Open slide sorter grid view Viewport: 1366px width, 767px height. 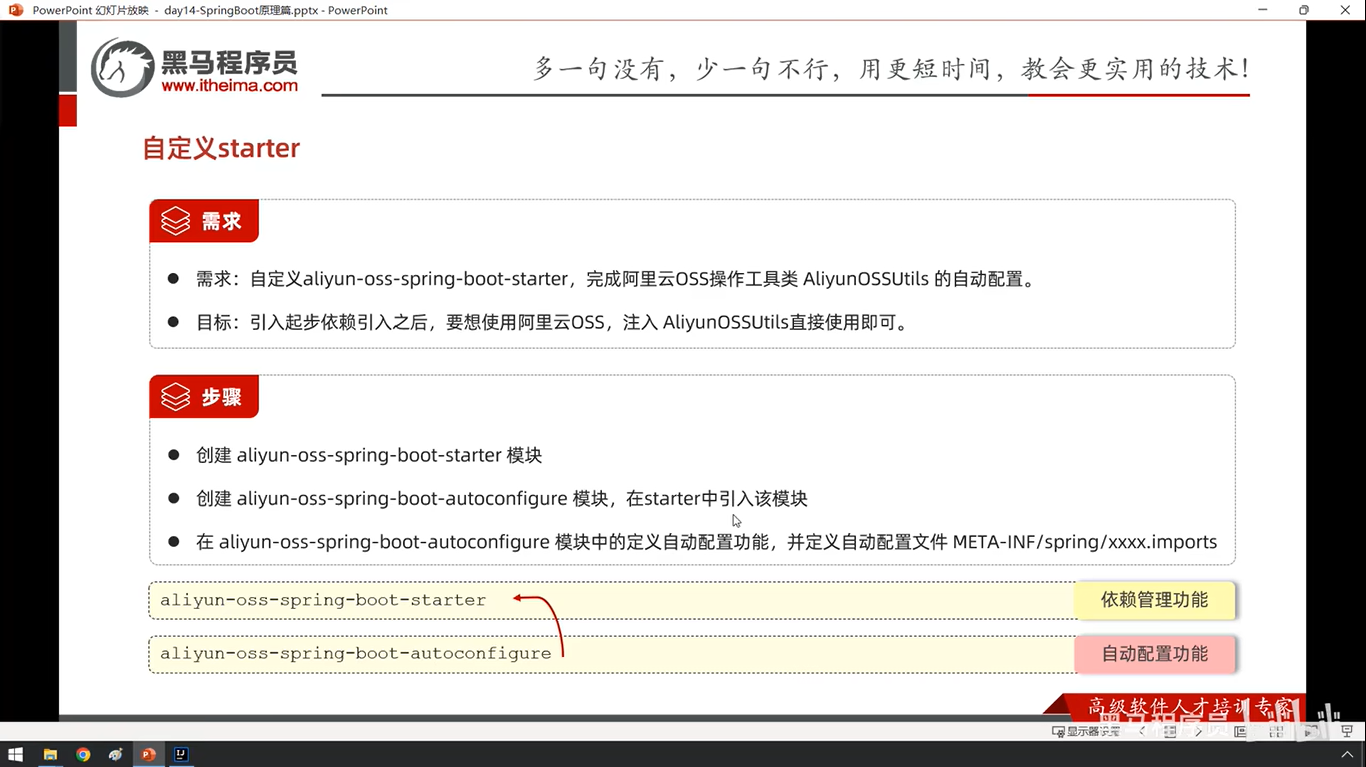(1276, 731)
